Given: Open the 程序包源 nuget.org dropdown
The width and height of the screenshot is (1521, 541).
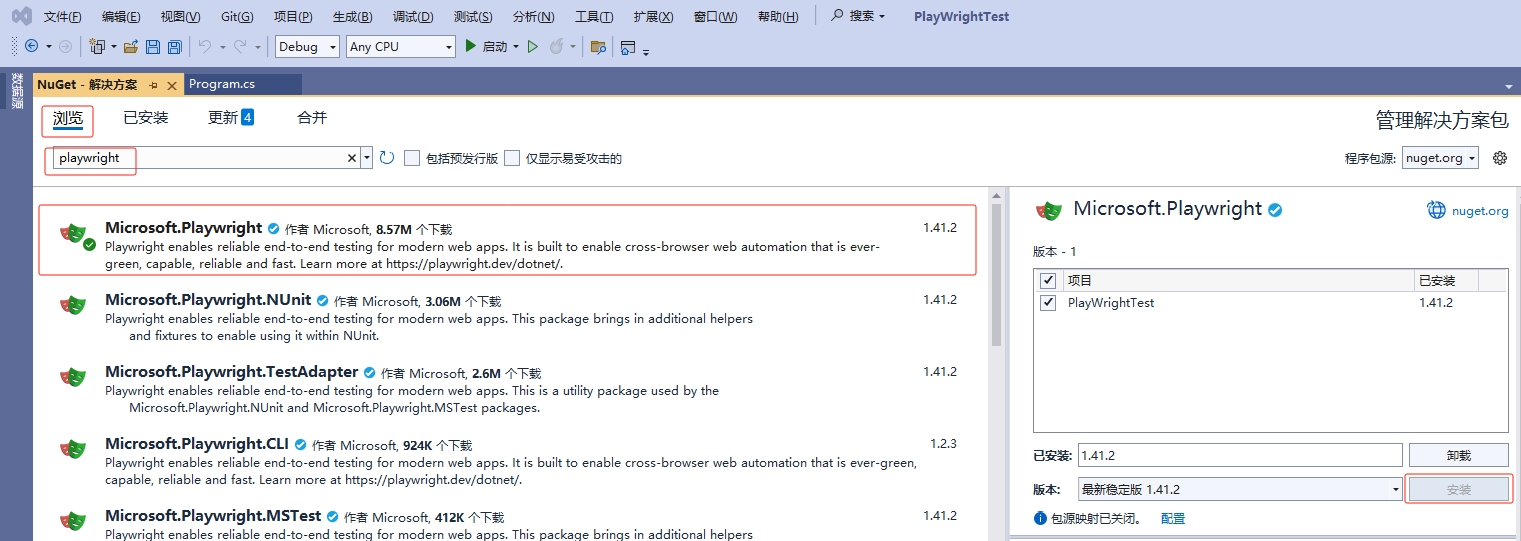Looking at the screenshot, I should (x=1440, y=158).
